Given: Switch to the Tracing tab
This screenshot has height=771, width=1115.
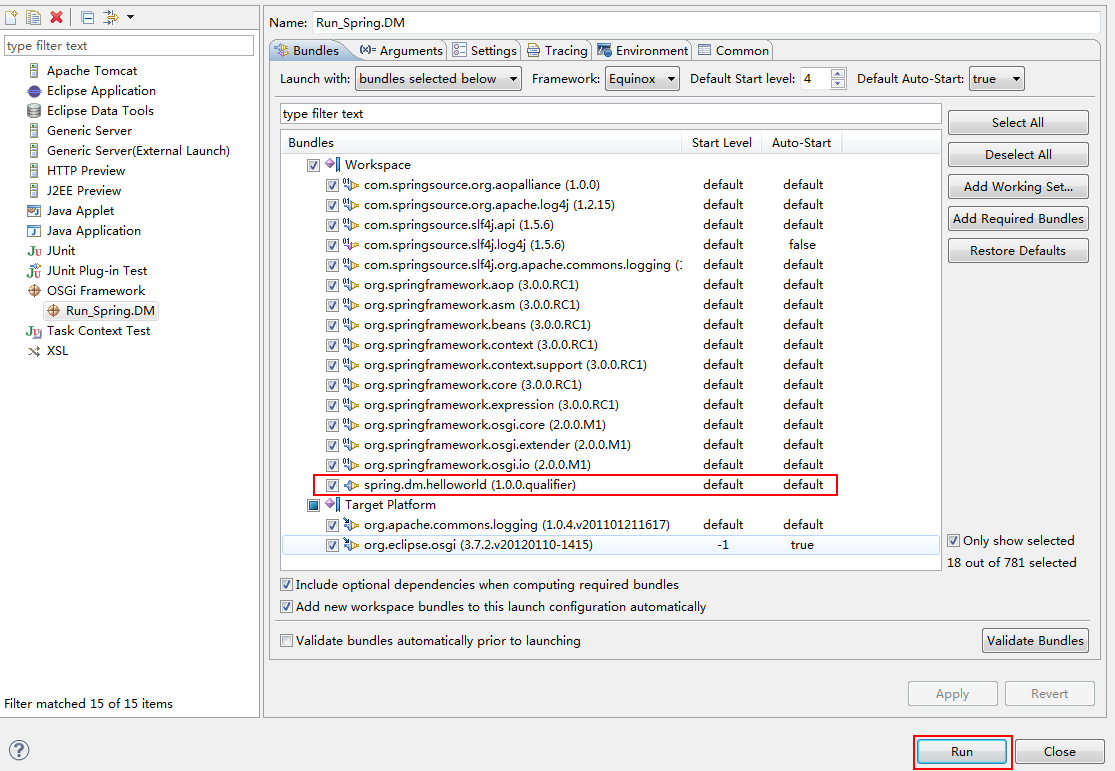Looking at the screenshot, I should point(557,50).
